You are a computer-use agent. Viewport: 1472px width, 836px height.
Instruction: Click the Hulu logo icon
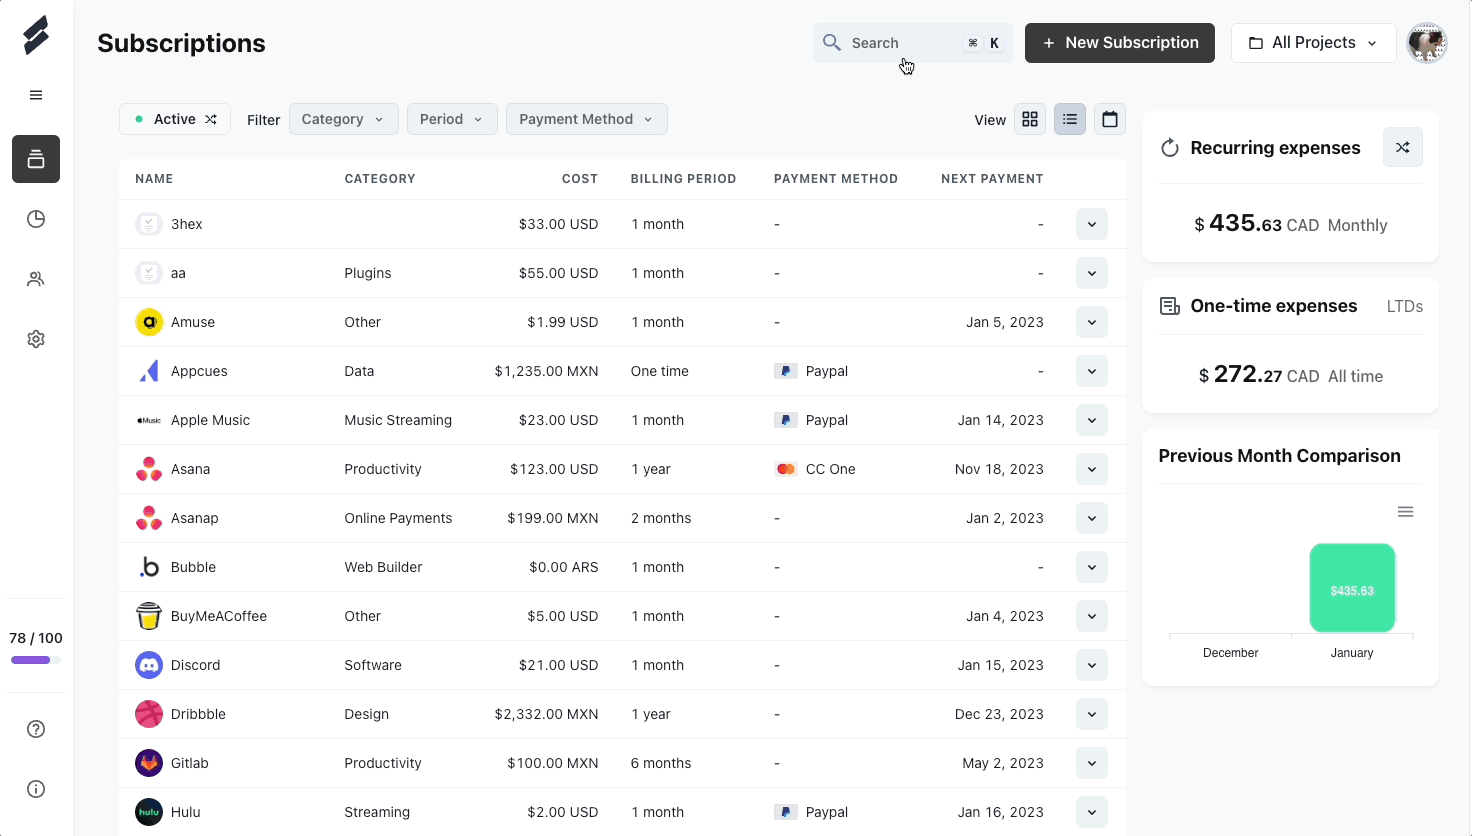click(149, 812)
